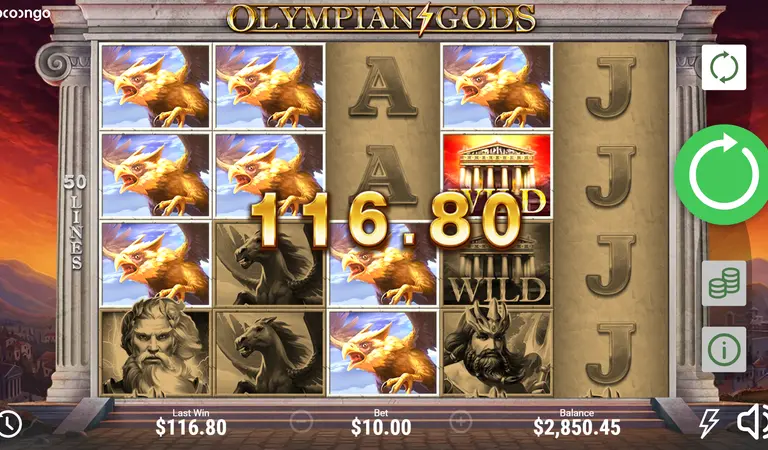Click the green spin button
The height and width of the screenshot is (450, 768).
(x=721, y=174)
